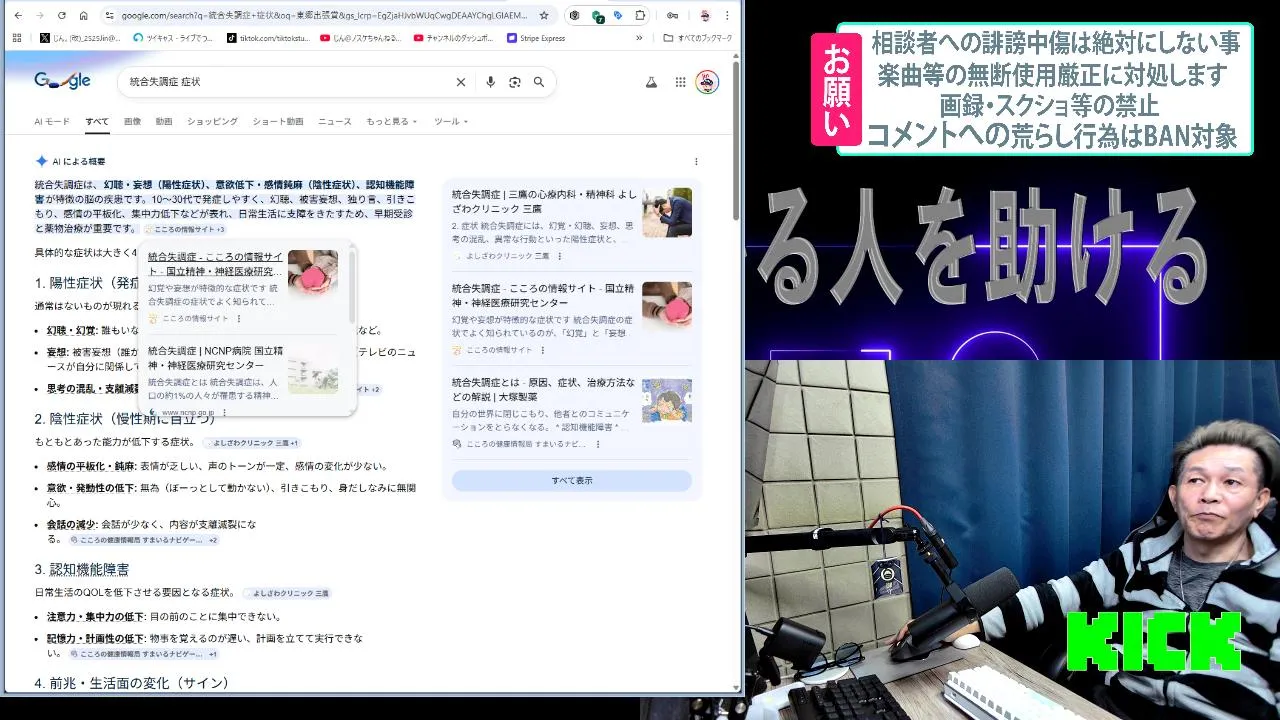The height and width of the screenshot is (720, 1280).
Task: Click the よしざわクリニック 三鷹 +1 source chip
Action: 252,442
